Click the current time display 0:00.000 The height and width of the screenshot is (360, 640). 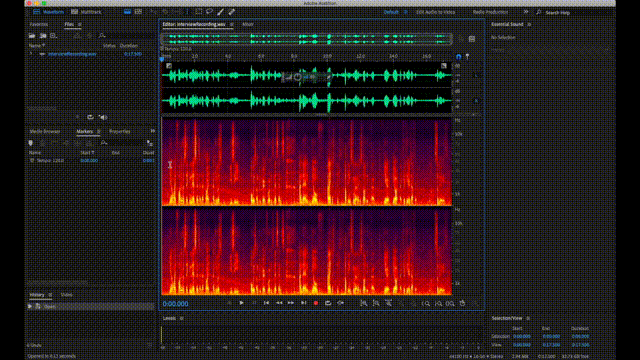[176, 304]
